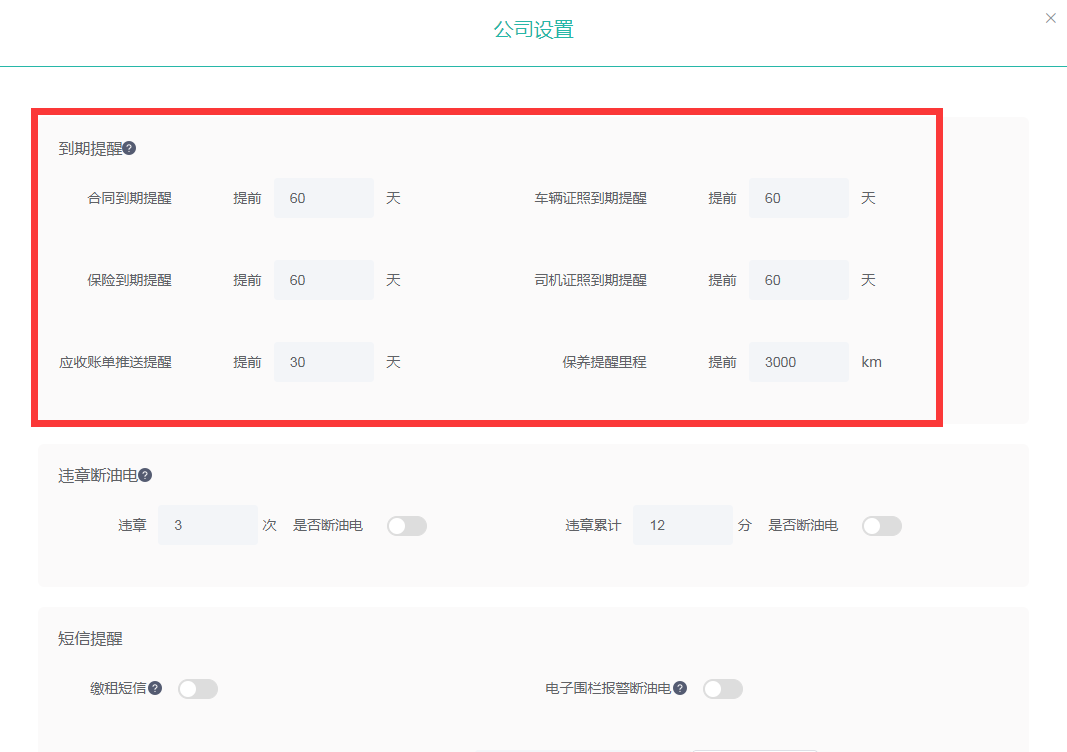Click the help icon beside 到期提醒
The height and width of the screenshot is (752, 1067).
click(x=129, y=149)
